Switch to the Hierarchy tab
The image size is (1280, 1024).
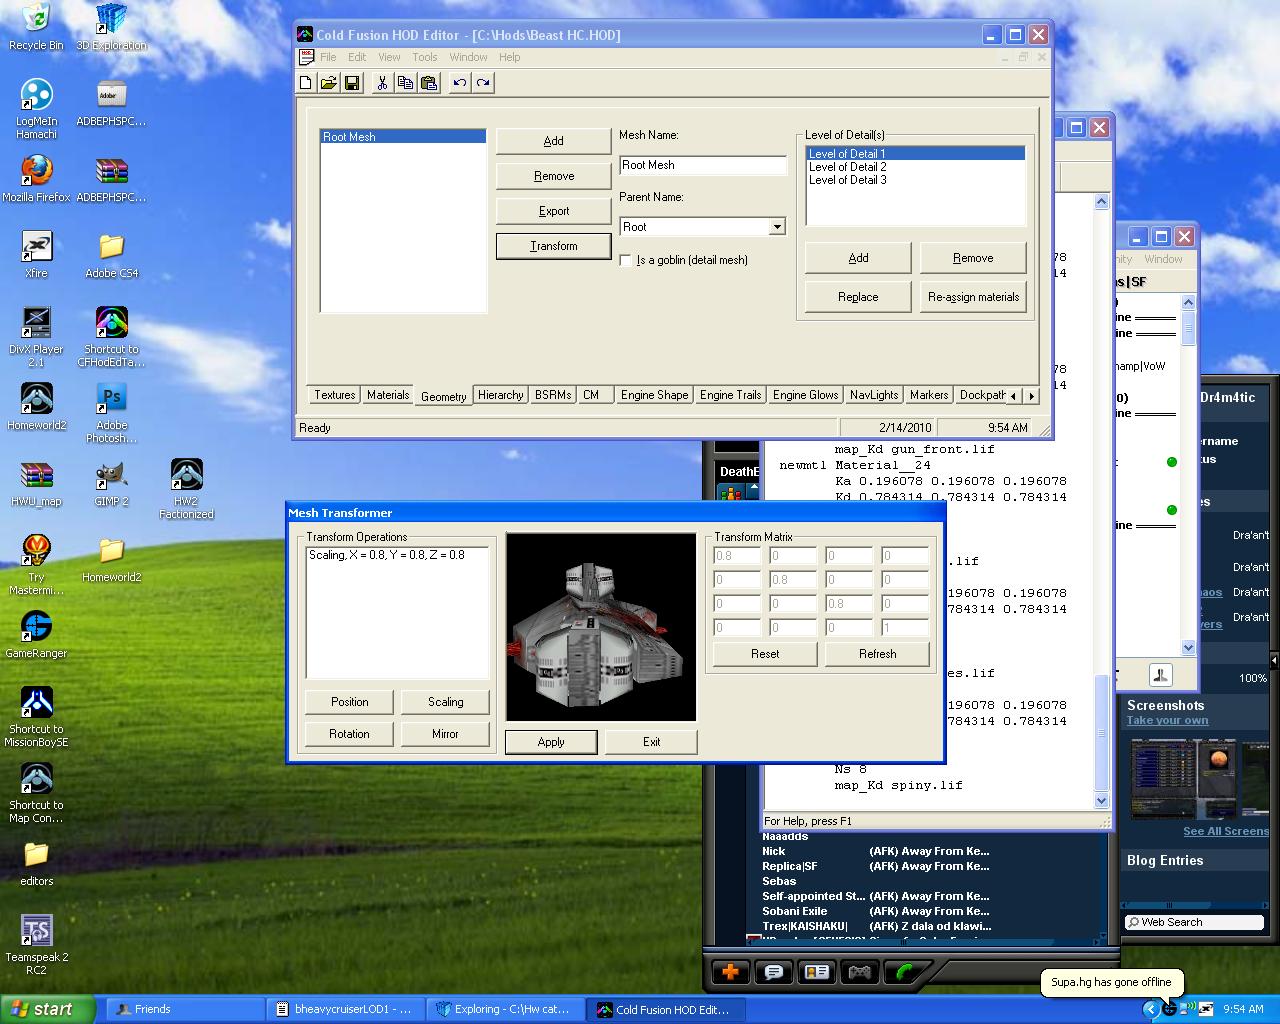click(x=500, y=395)
